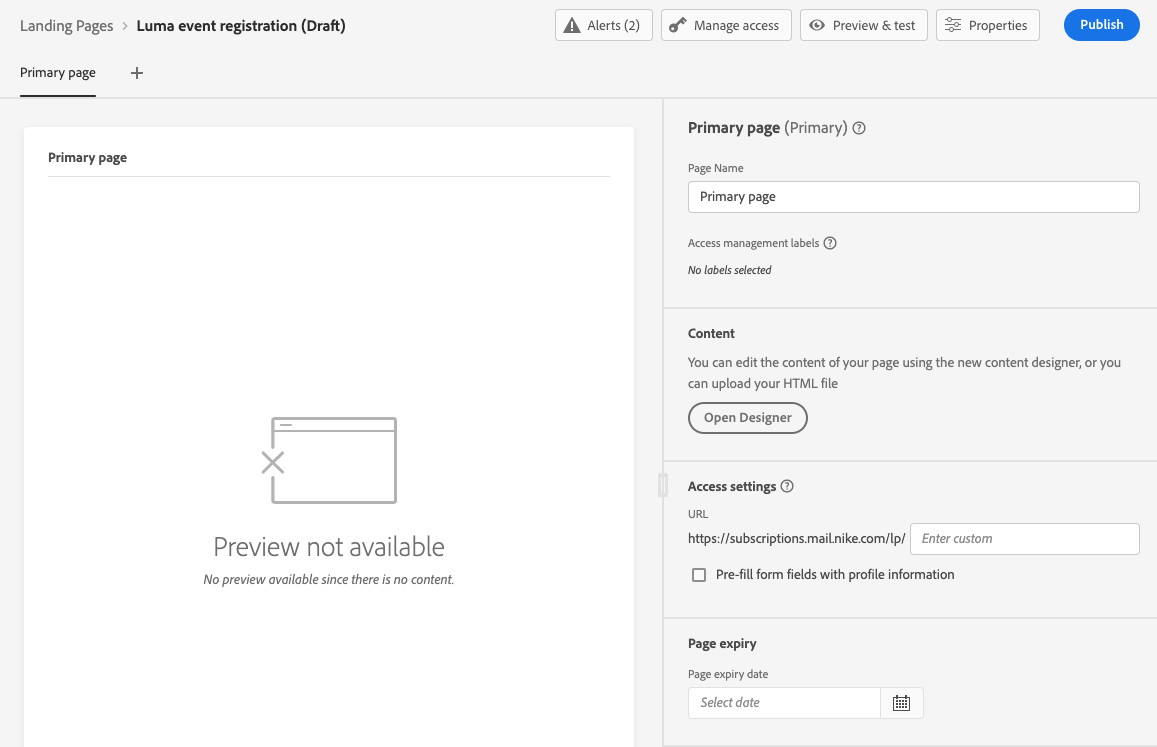The image size is (1157, 747).
Task: Show help for Access management labels
Action: pos(830,243)
